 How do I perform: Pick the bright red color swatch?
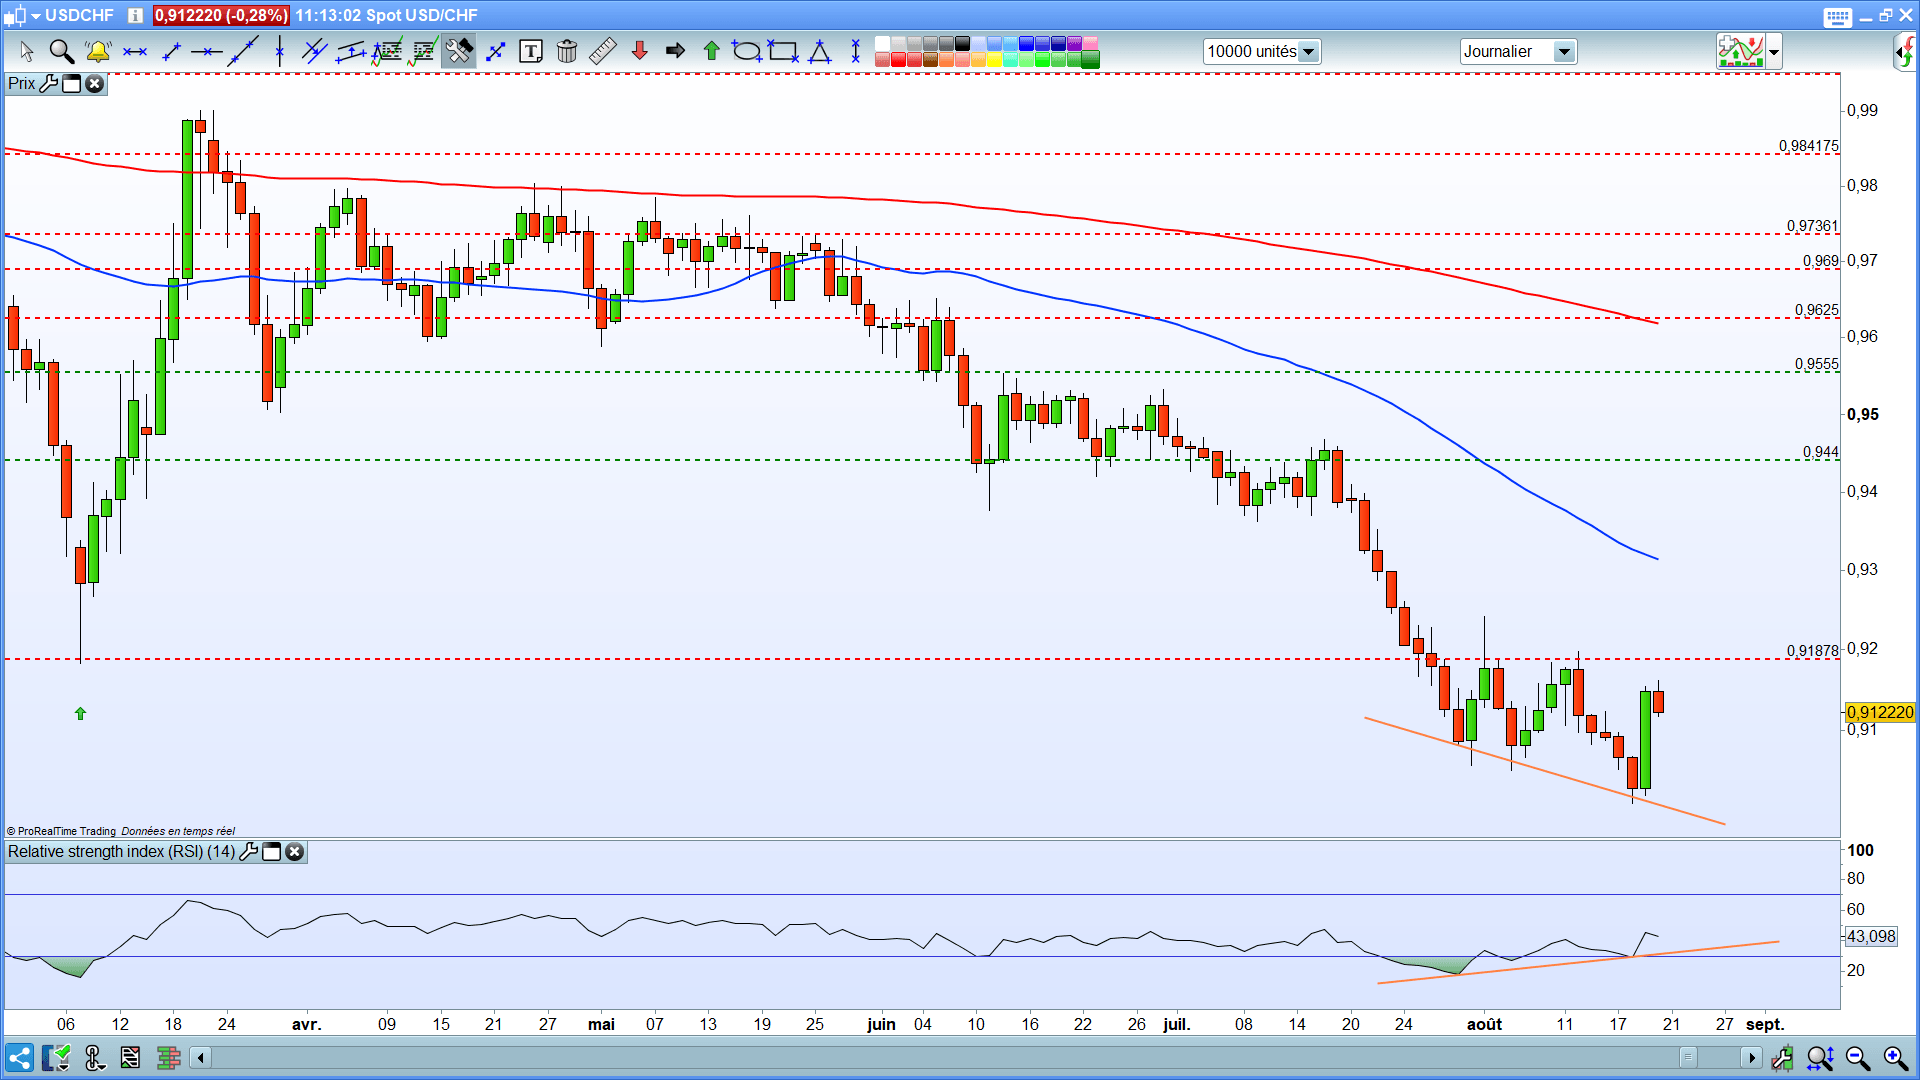[898, 59]
